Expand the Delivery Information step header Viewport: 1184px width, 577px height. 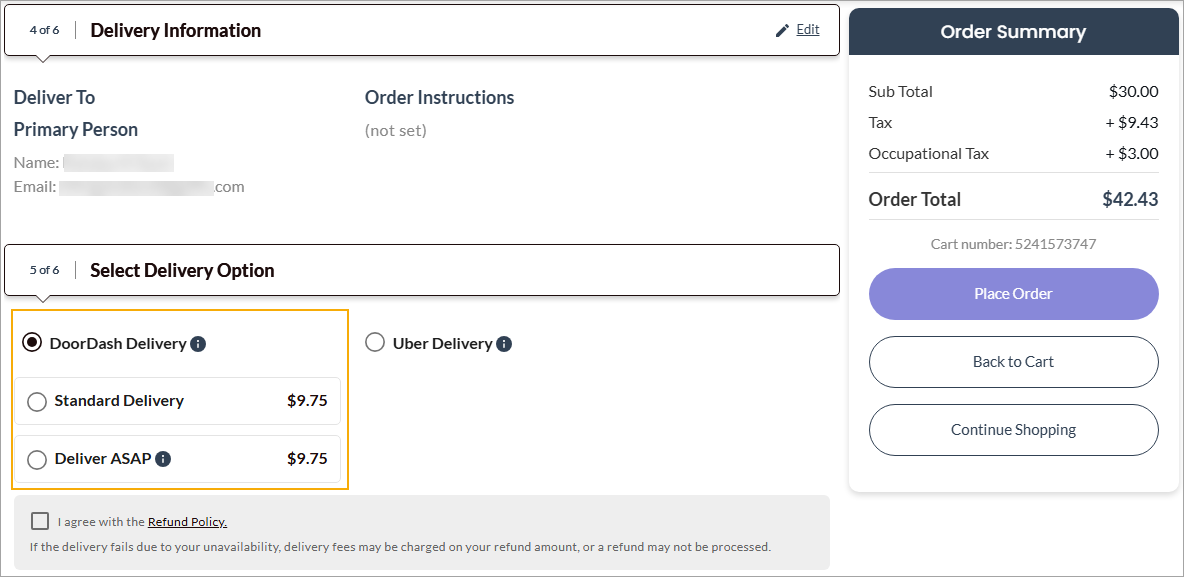click(x=175, y=31)
